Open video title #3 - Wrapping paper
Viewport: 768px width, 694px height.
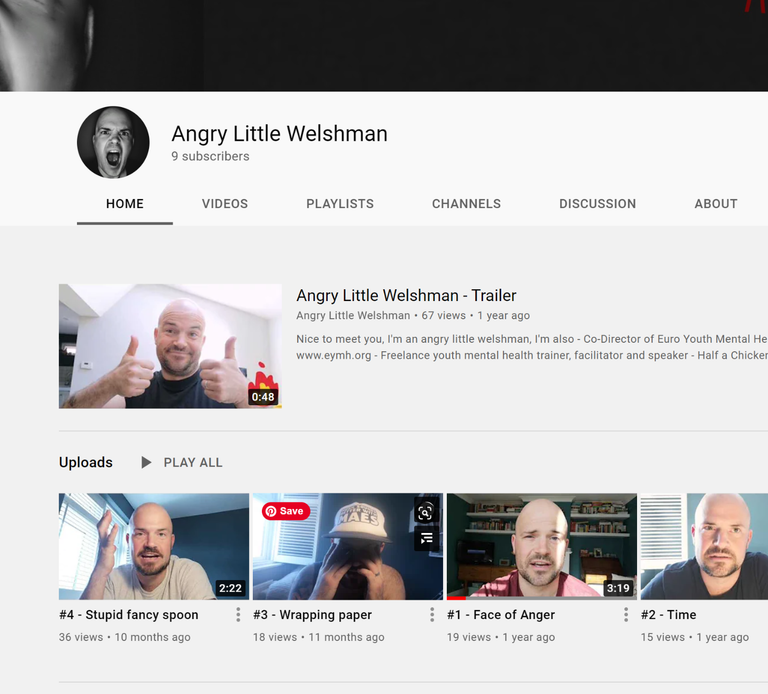[312, 615]
